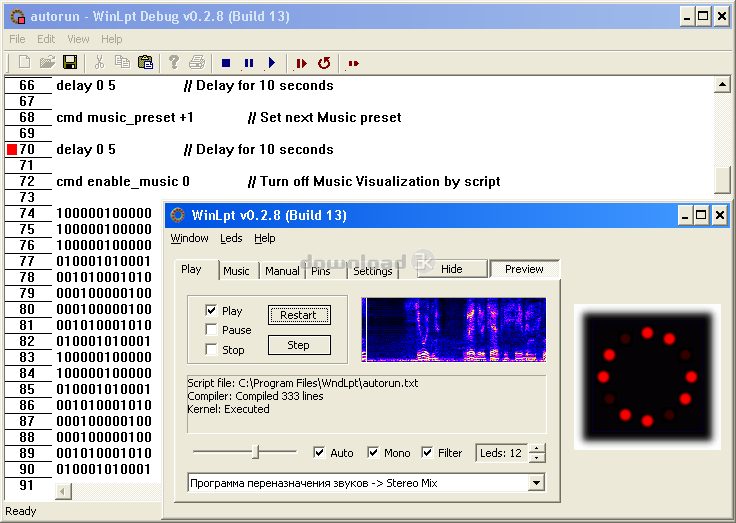Viewport: 736px width, 523px height.
Task: Click the audio spectrogram display
Action: [454, 330]
